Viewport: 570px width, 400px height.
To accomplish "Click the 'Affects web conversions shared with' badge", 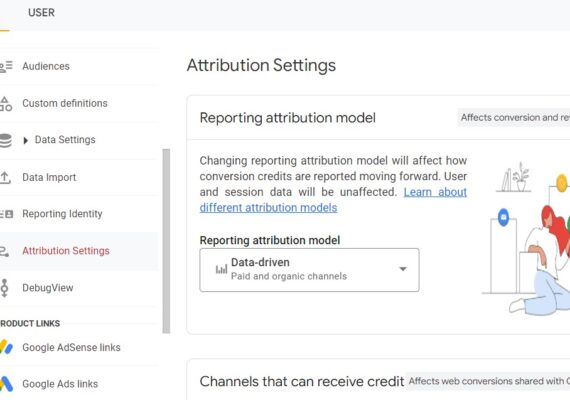I will tap(488, 381).
